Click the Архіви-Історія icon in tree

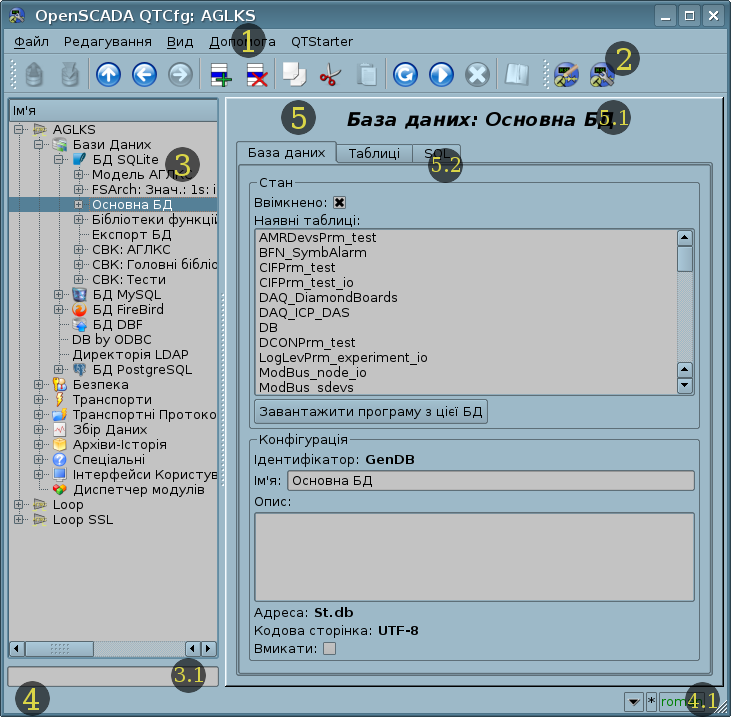pos(60,445)
